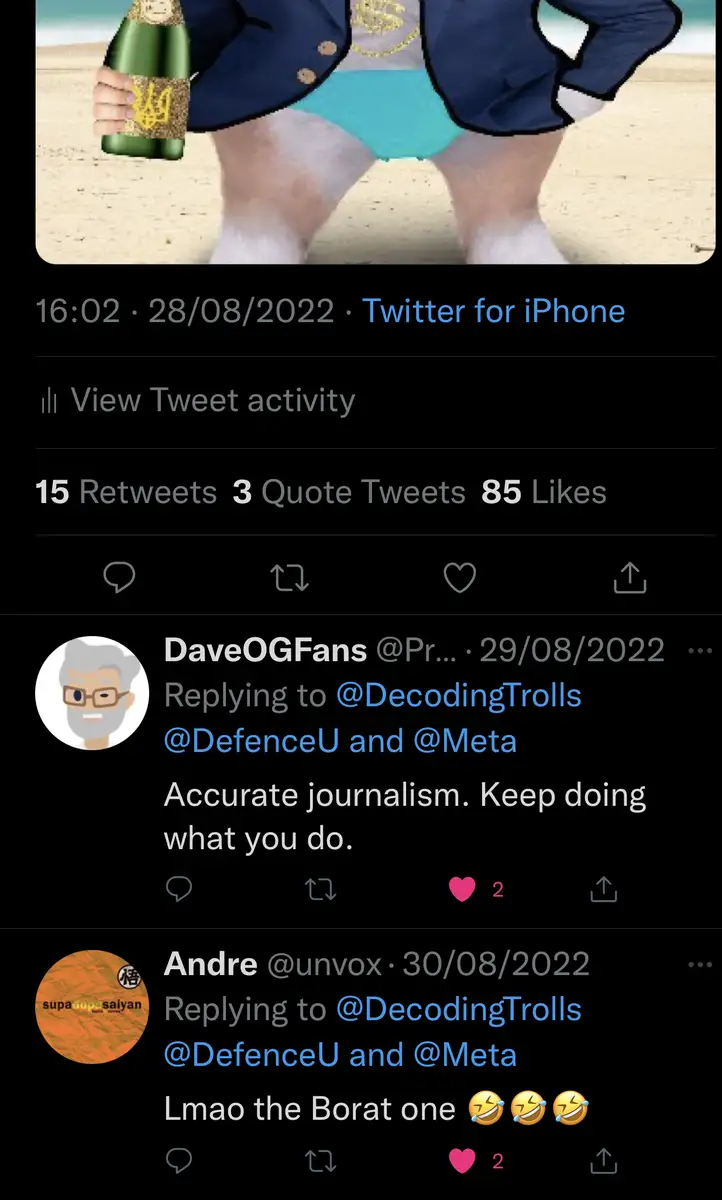Open more options for DaveOGFans' reply
The width and height of the screenshot is (722, 1200).
(x=697, y=650)
